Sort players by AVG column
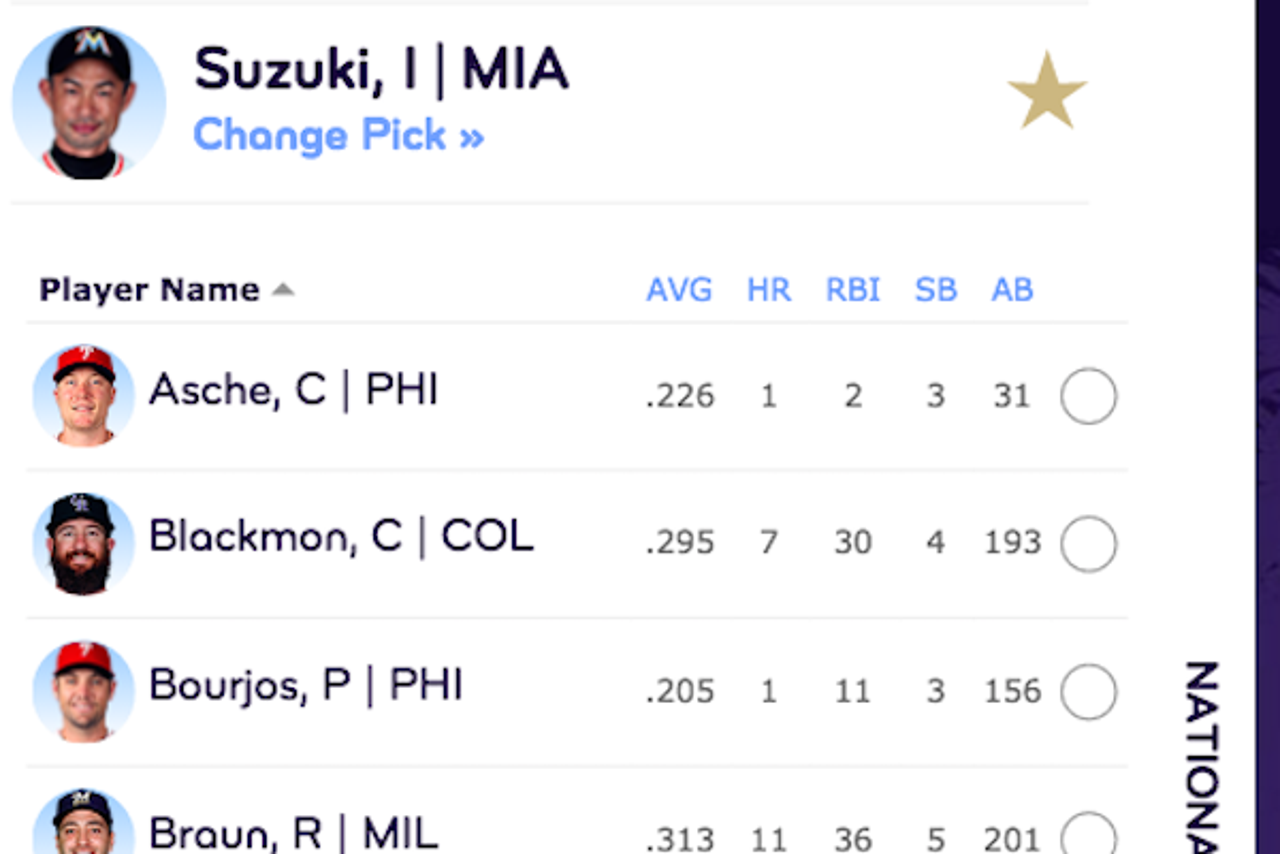Image resolution: width=1280 pixels, height=854 pixels. [679, 290]
